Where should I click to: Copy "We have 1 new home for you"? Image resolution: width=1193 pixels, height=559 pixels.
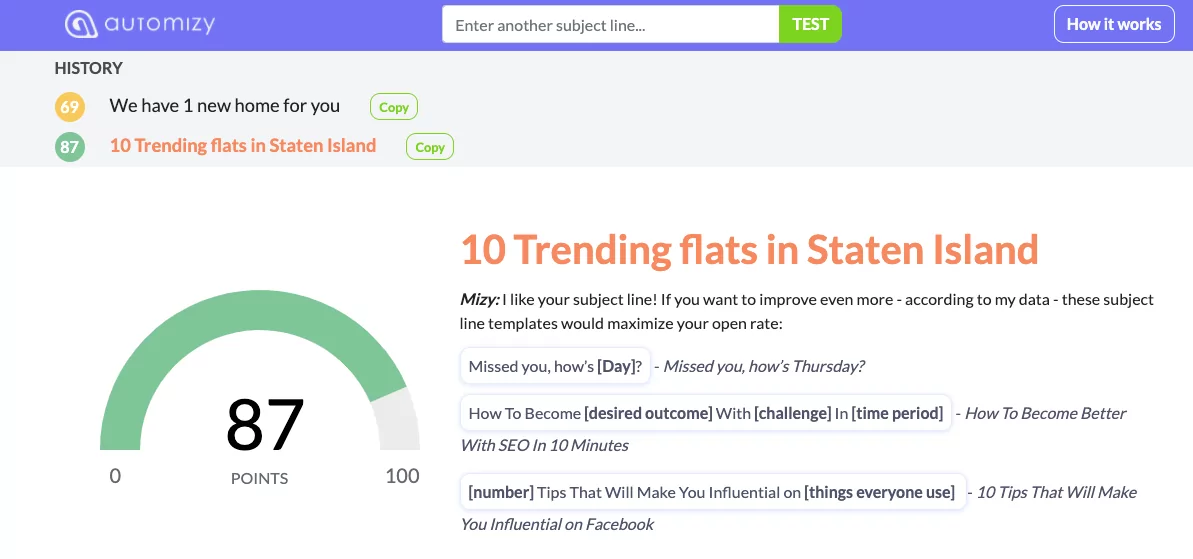click(x=393, y=107)
